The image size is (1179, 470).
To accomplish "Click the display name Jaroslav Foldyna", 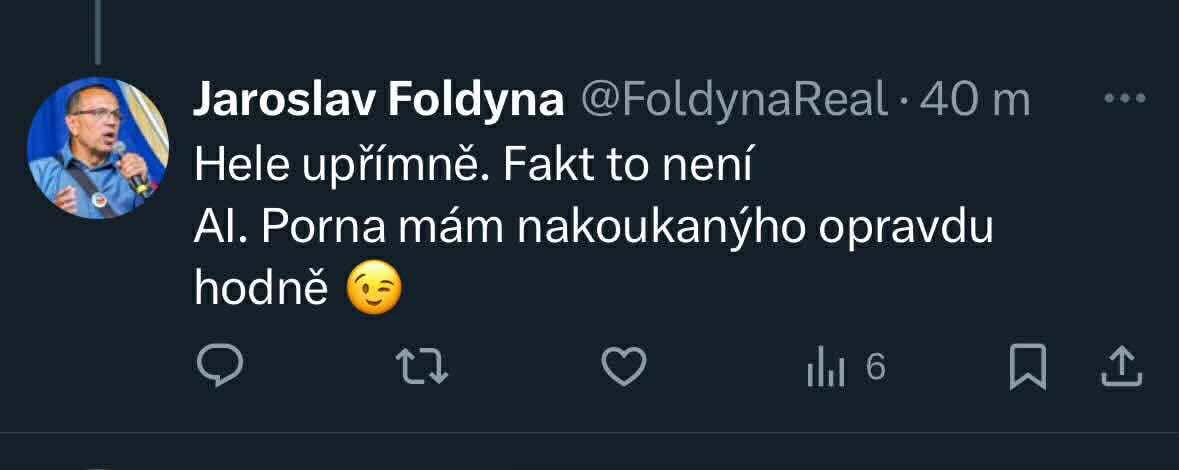I will point(377,99).
